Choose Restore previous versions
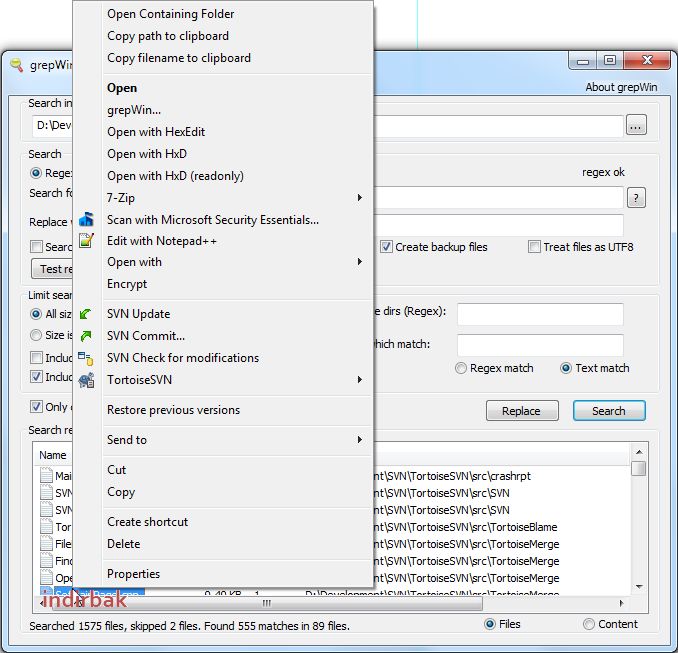The image size is (678, 653). pos(173,410)
